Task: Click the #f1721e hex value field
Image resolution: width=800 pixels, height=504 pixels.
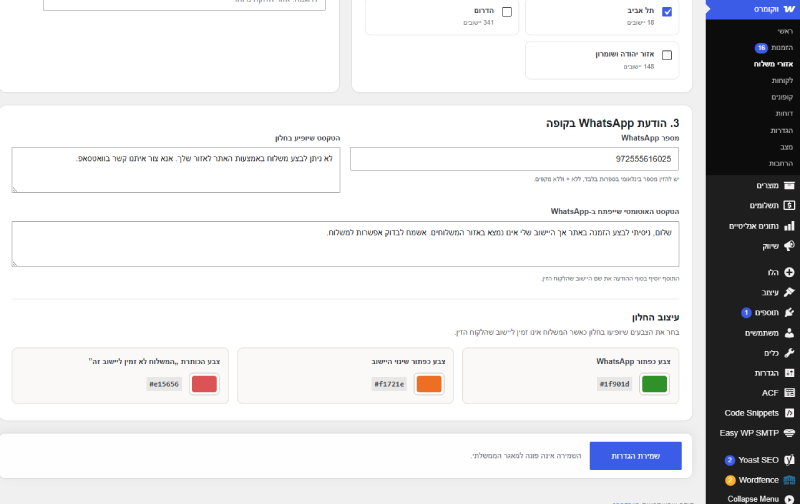Action: [389, 384]
